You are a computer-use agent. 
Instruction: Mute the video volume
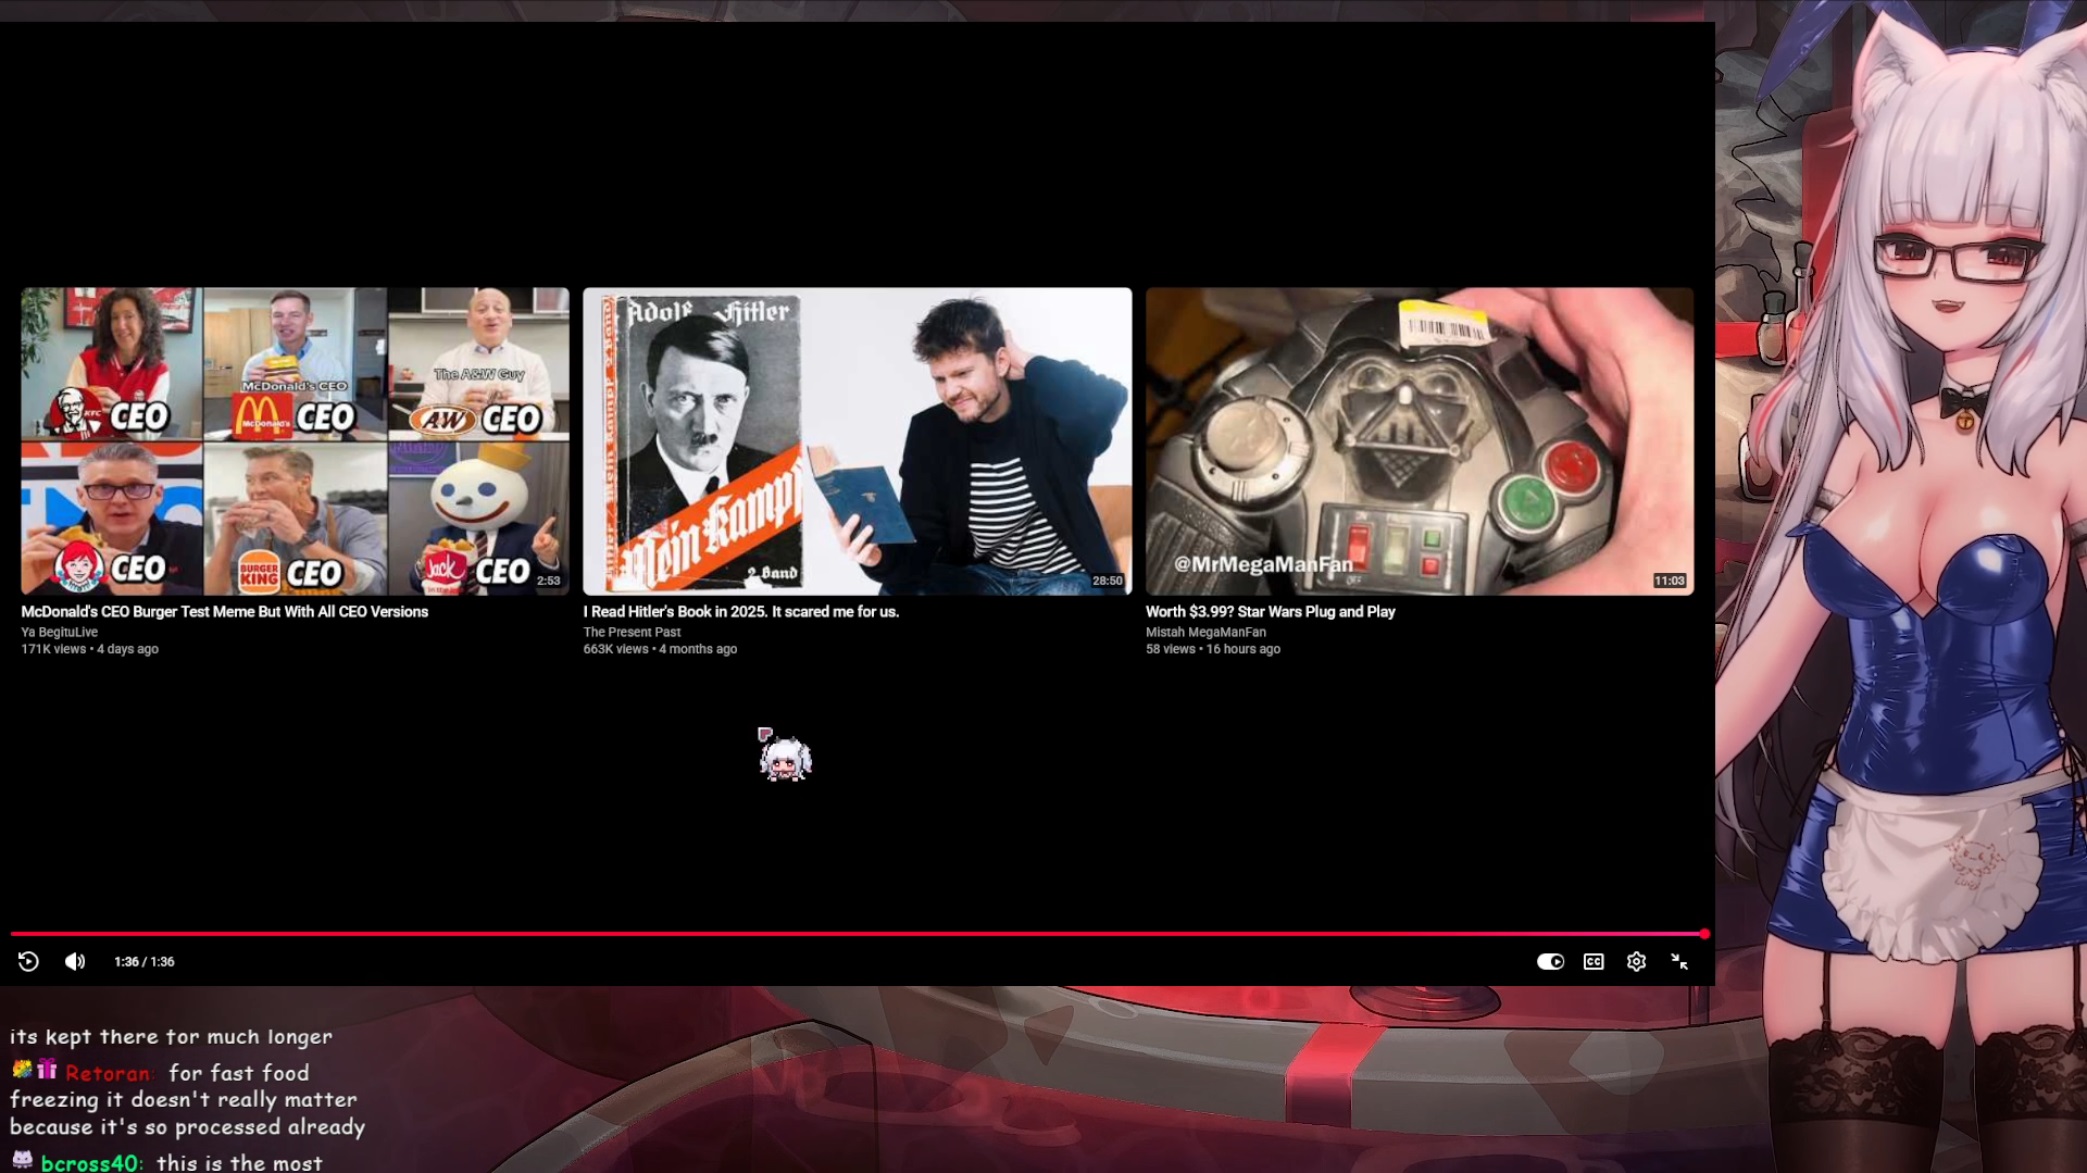75,961
